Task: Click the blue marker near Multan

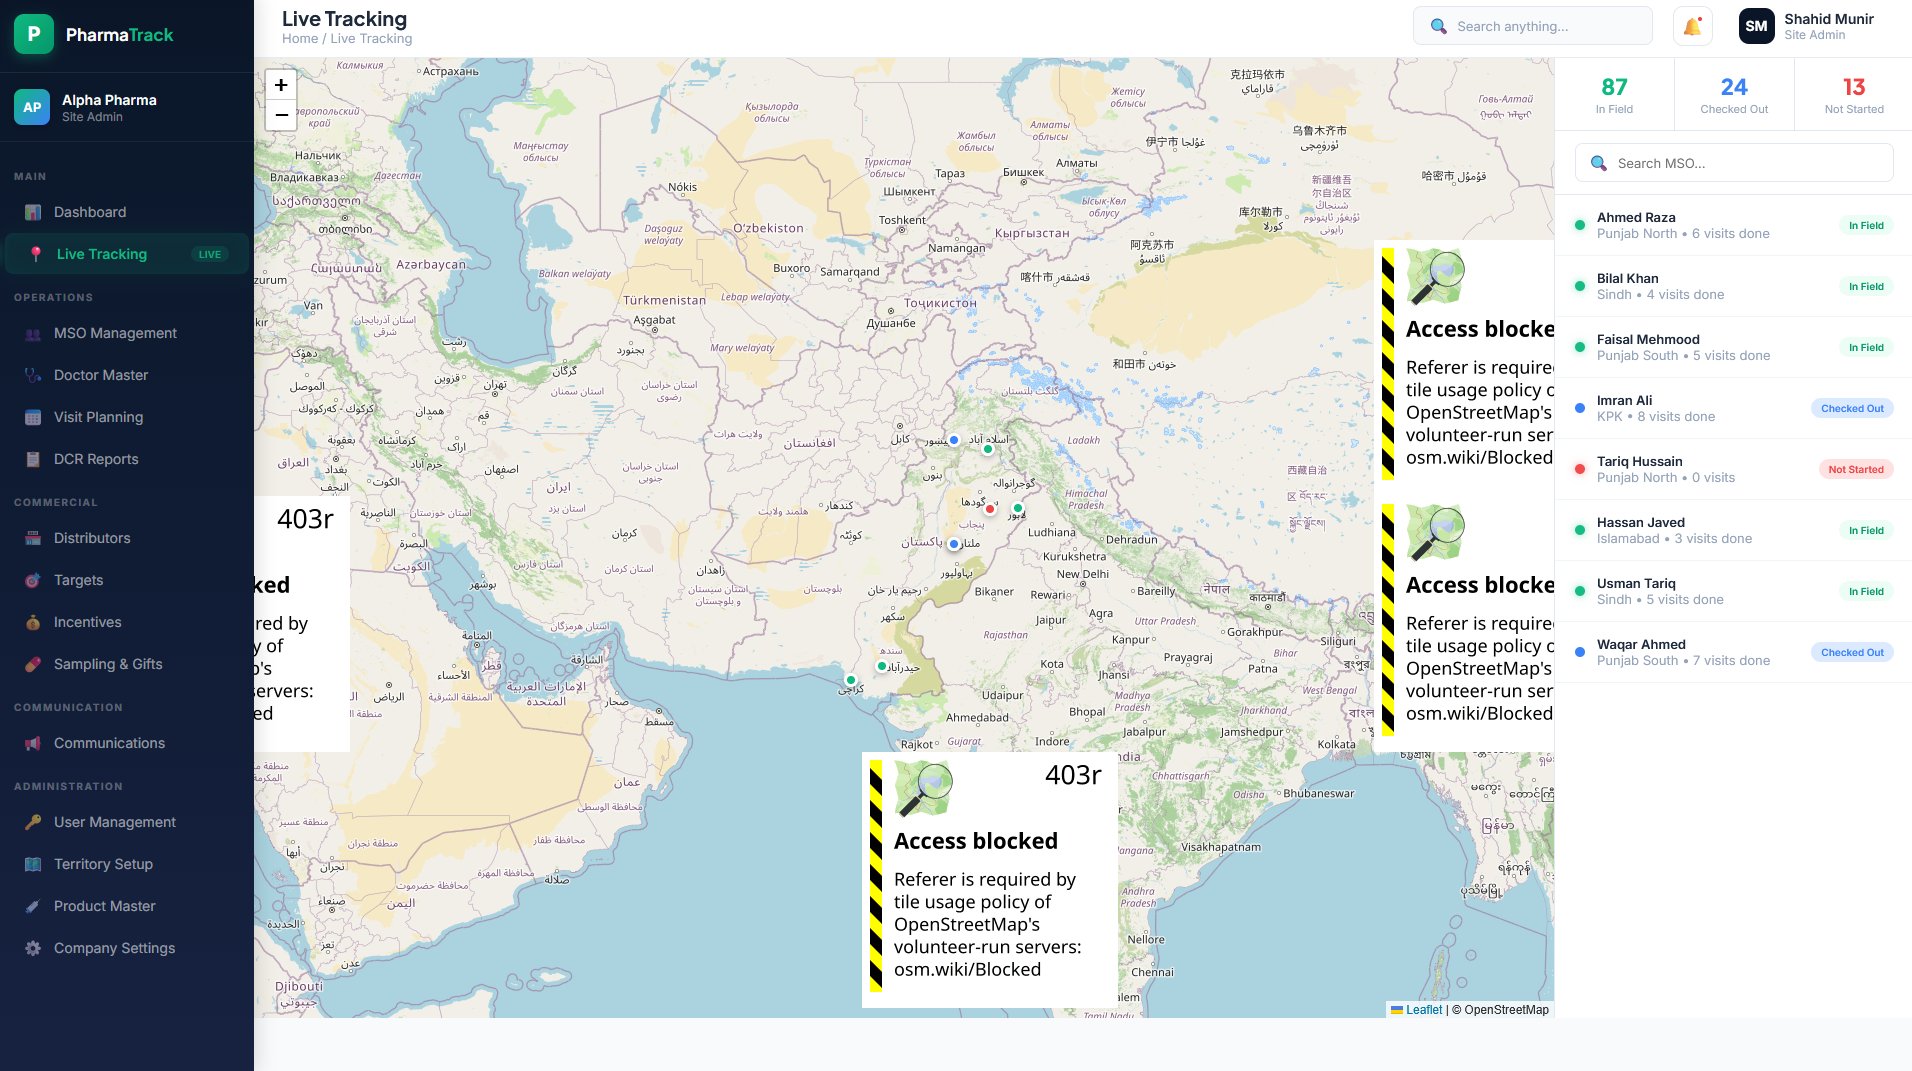Action: [954, 544]
